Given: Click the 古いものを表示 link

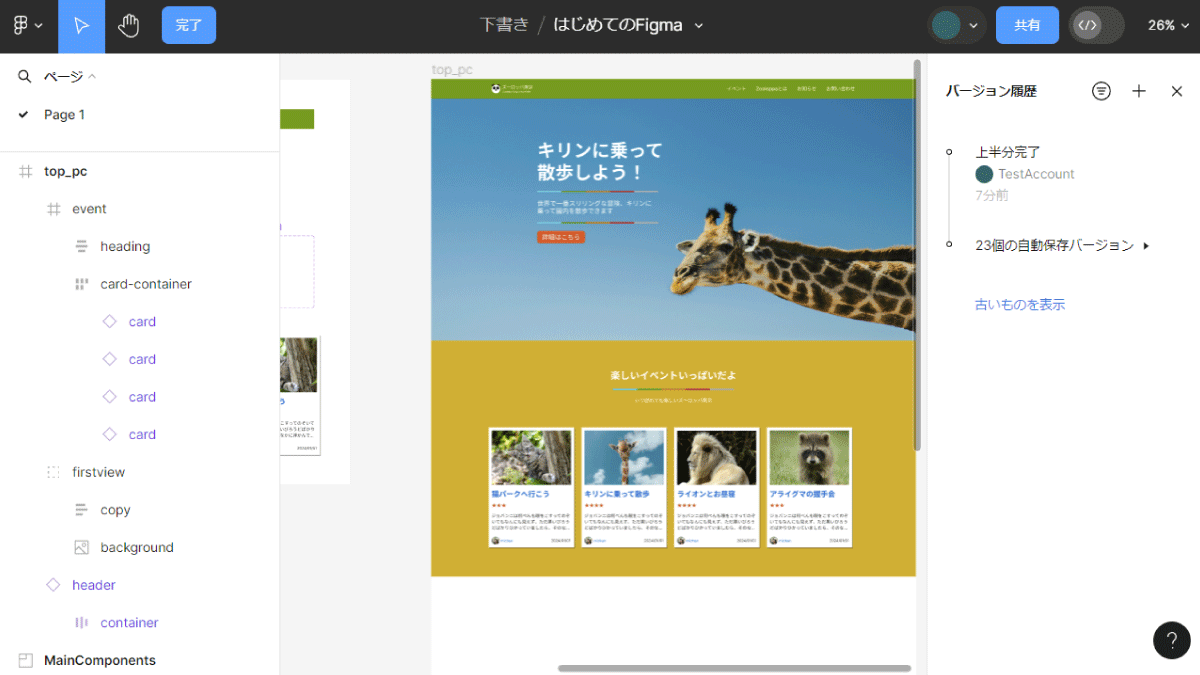Looking at the screenshot, I should [x=1020, y=305].
